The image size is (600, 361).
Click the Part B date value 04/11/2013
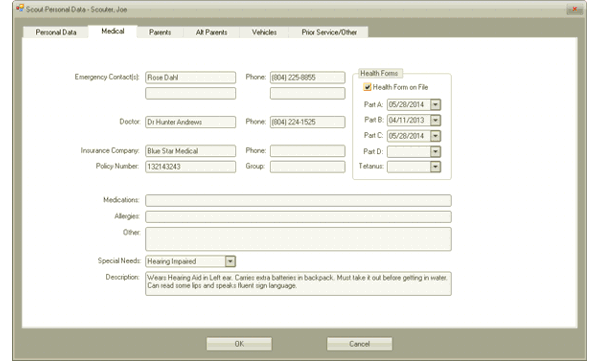pyautogui.click(x=406, y=120)
